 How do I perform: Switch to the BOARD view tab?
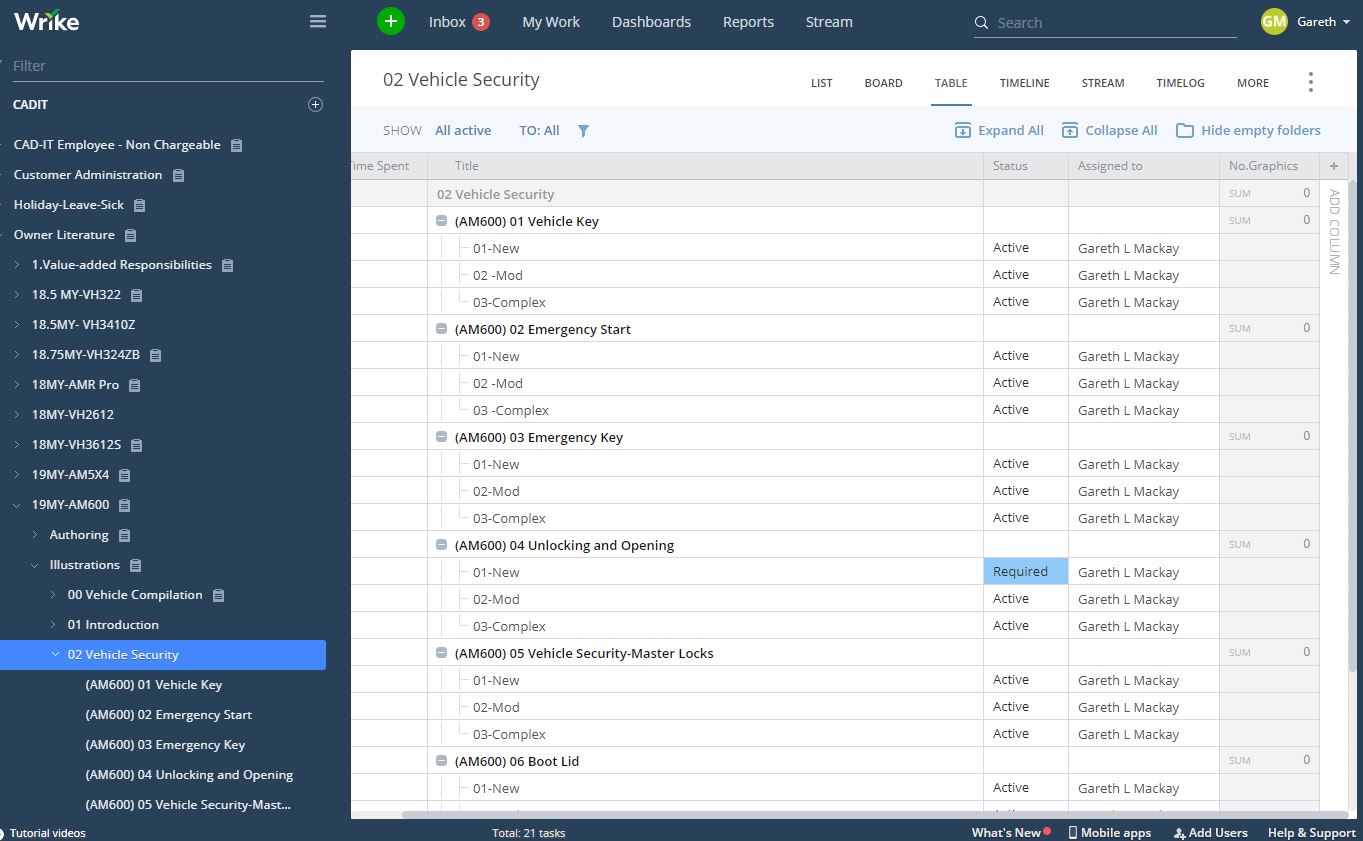point(883,83)
